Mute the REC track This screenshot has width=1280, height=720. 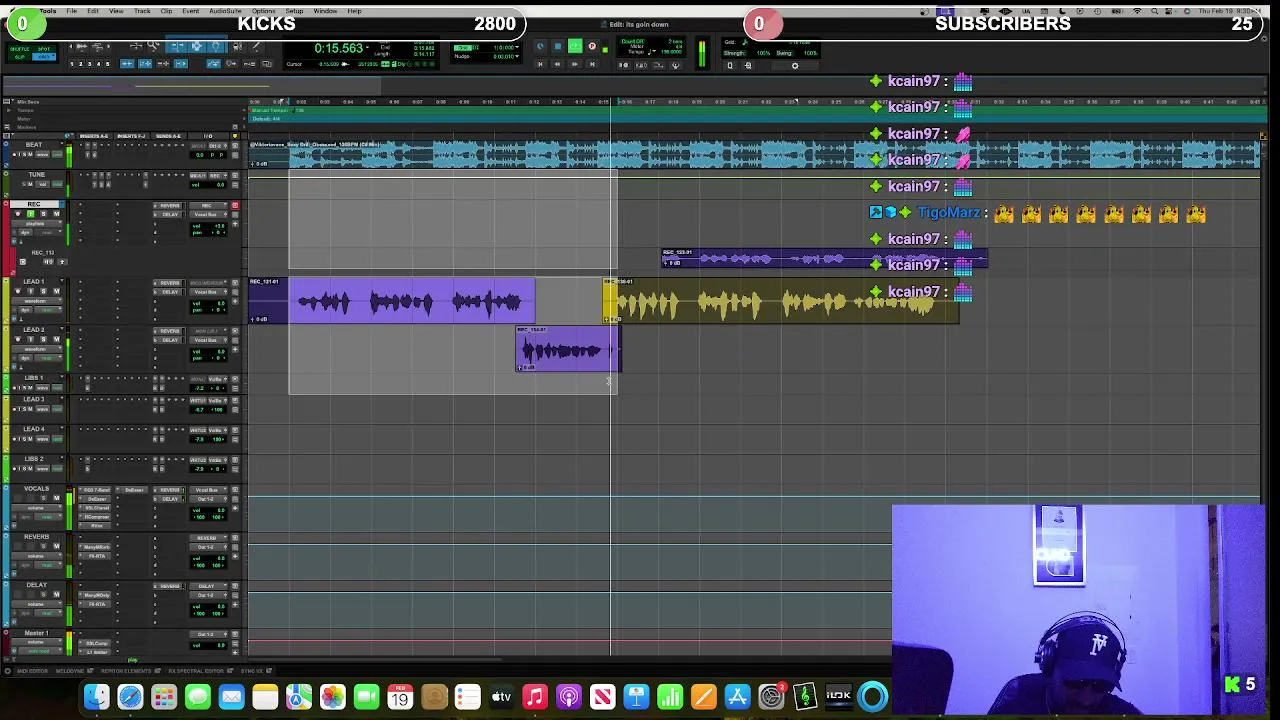pyautogui.click(x=56, y=213)
